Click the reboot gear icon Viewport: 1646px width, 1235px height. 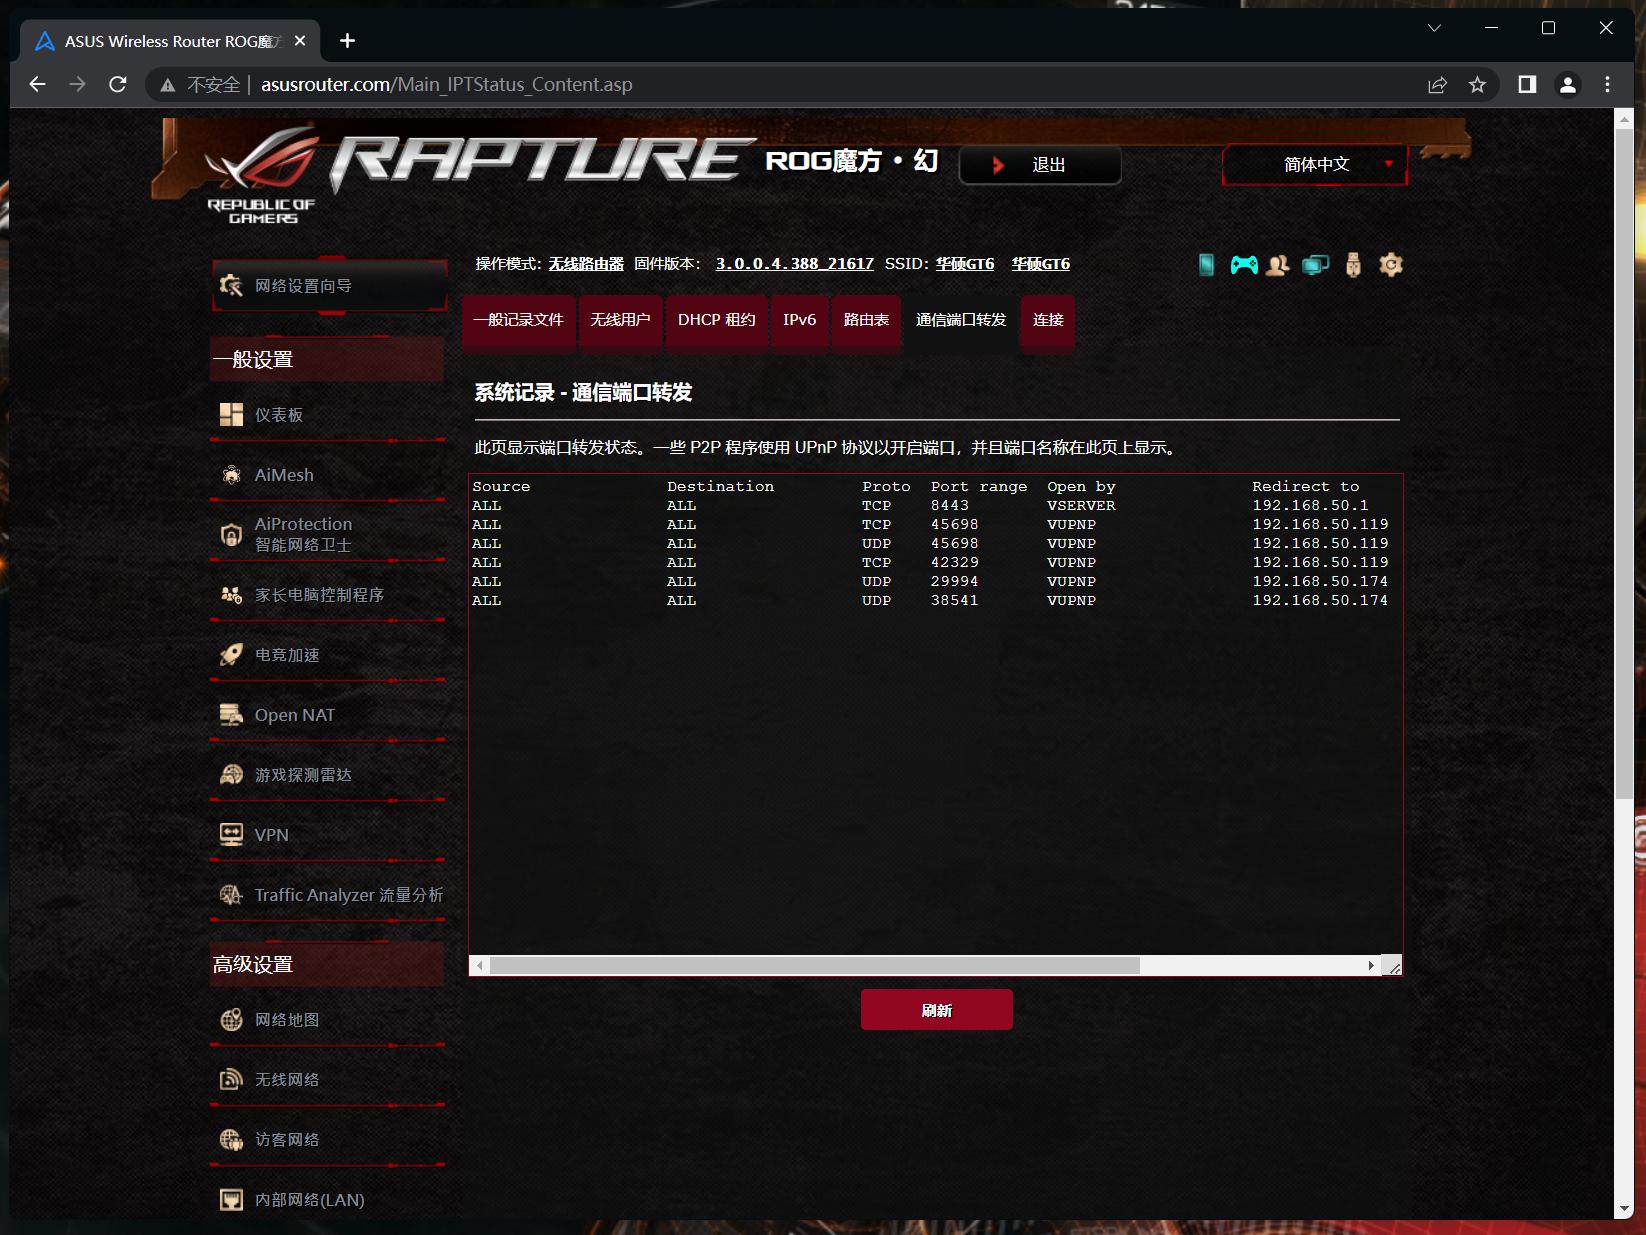pos(1391,265)
